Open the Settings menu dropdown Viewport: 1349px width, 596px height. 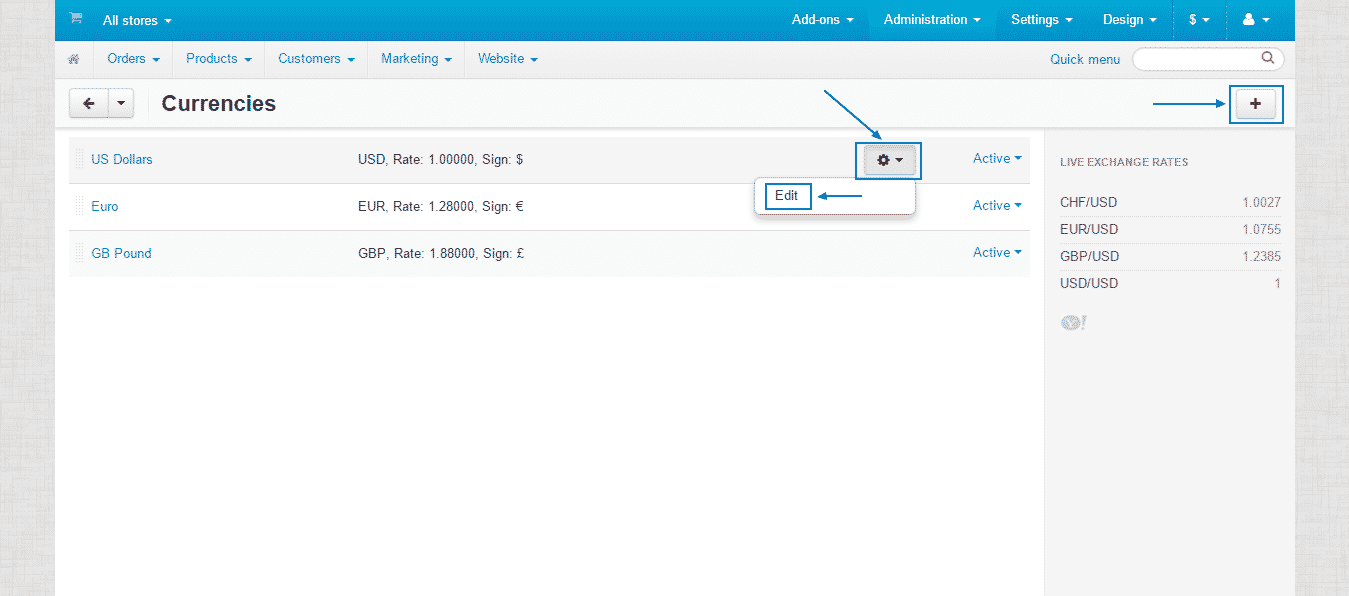pyautogui.click(x=1040, y=19)
